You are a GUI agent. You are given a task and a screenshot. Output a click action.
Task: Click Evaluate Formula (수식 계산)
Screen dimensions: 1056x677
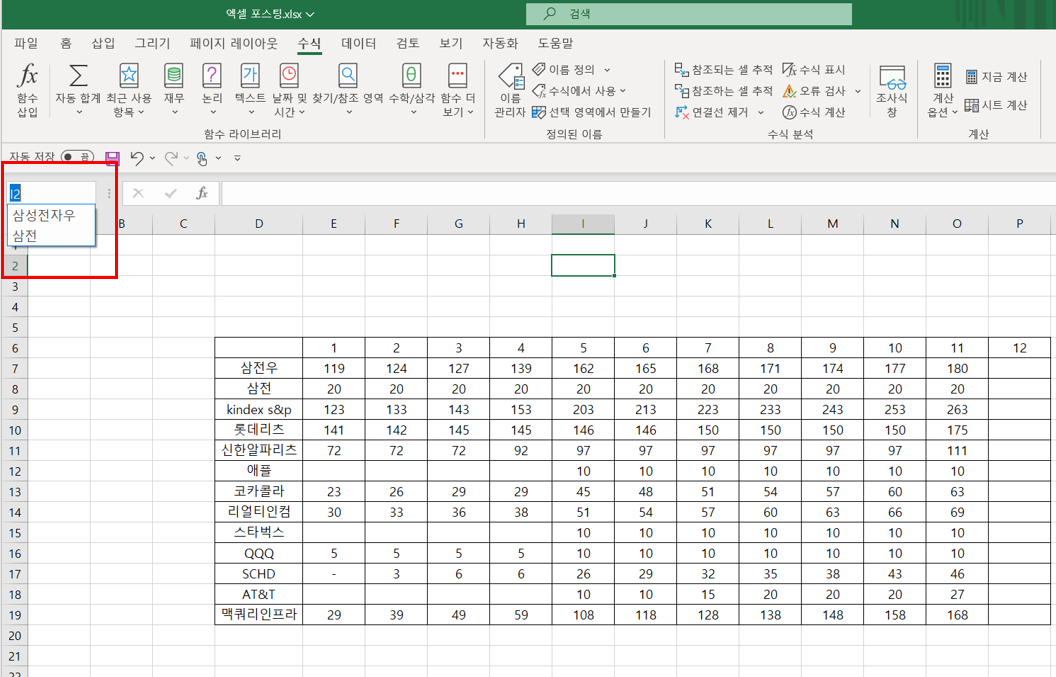tap(814, 112)
